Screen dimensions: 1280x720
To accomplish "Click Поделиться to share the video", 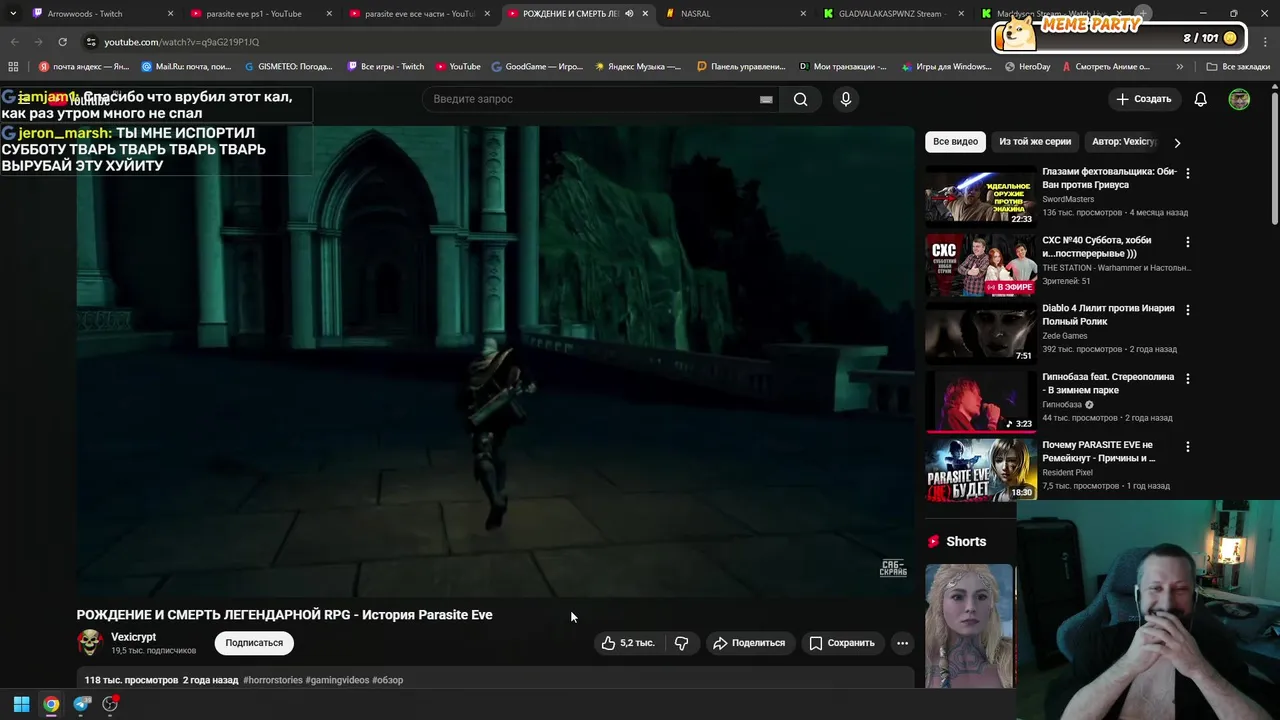I will (x=749, y=643).
